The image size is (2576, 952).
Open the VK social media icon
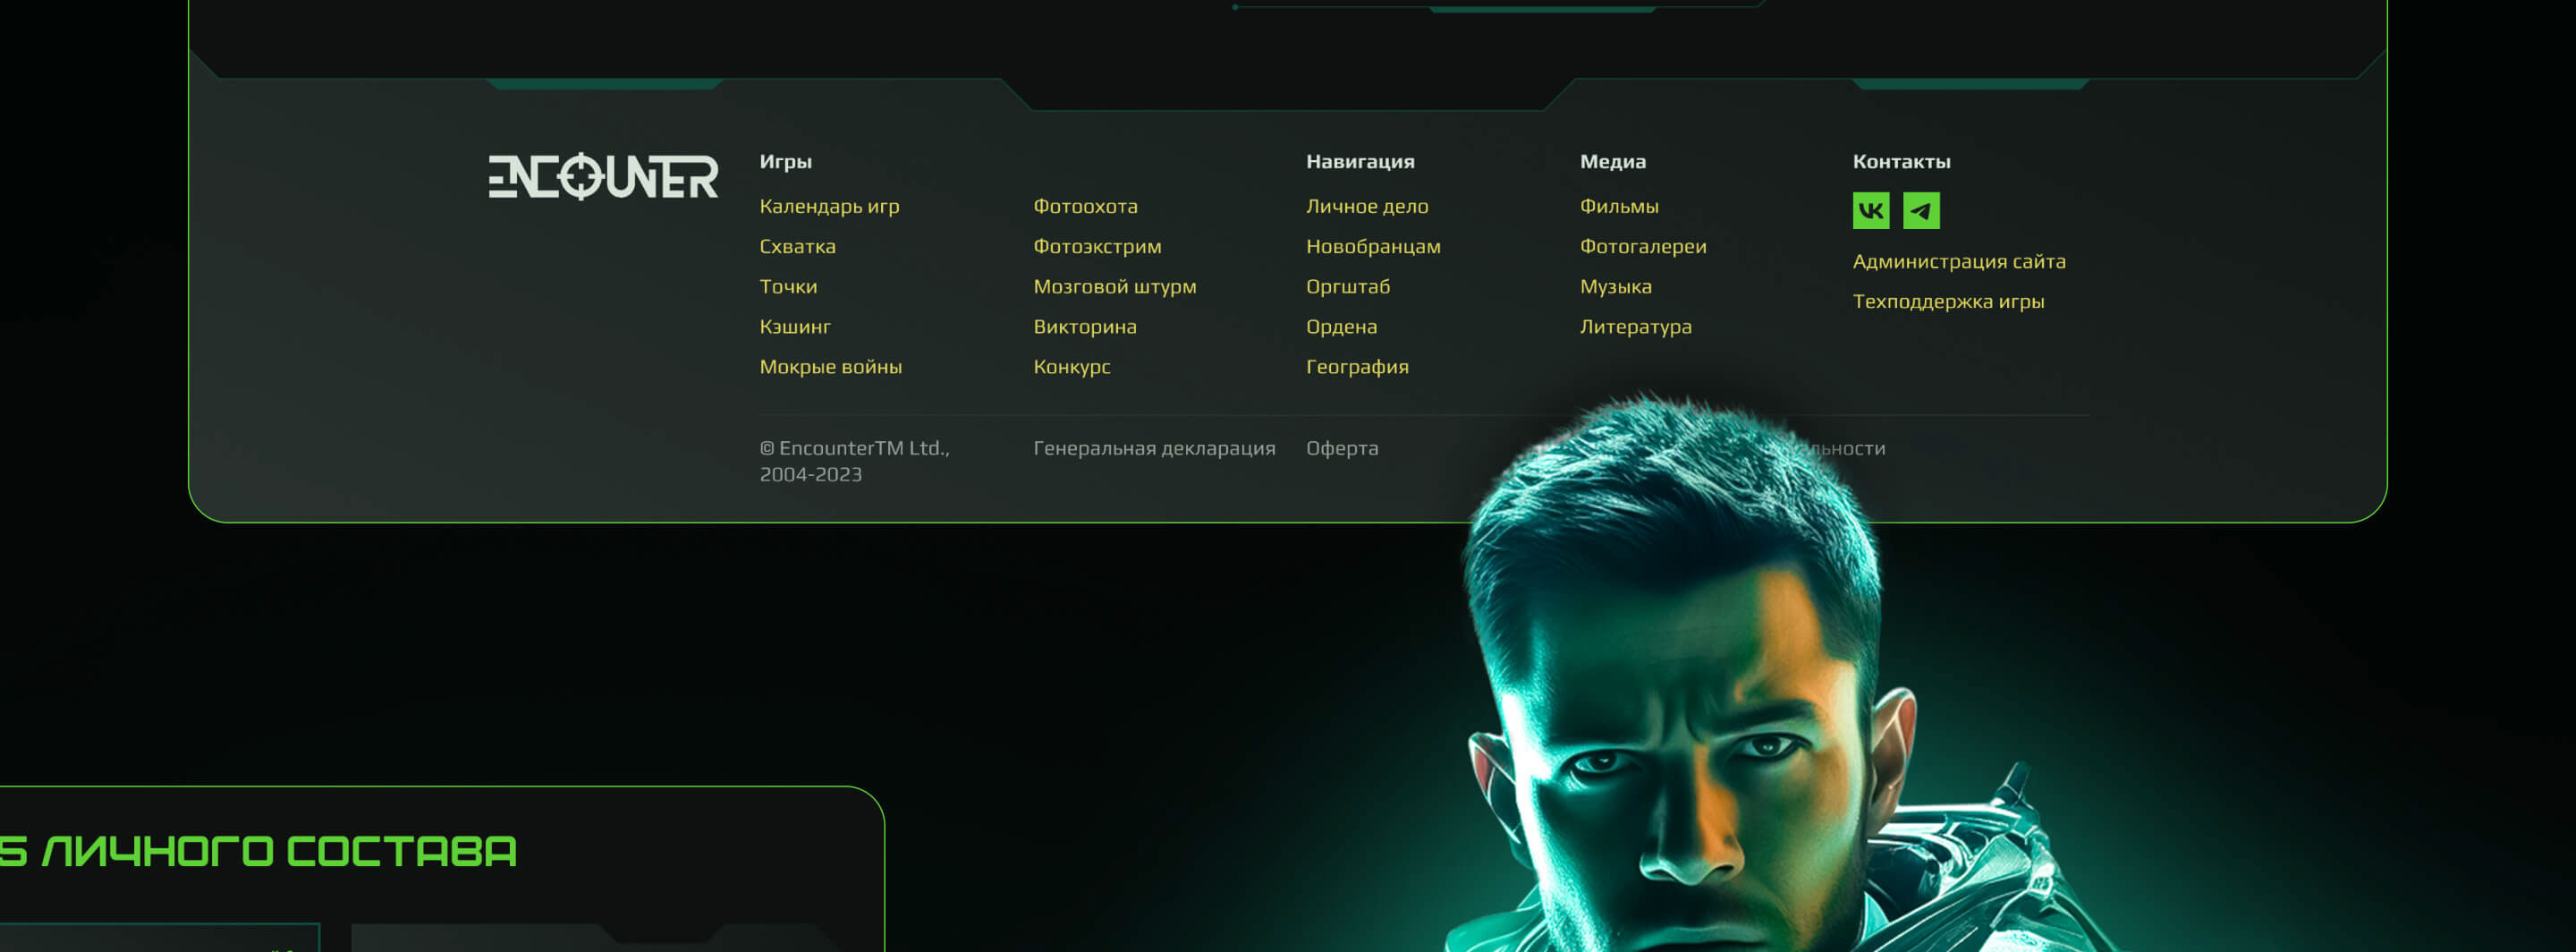point(1871,211)
